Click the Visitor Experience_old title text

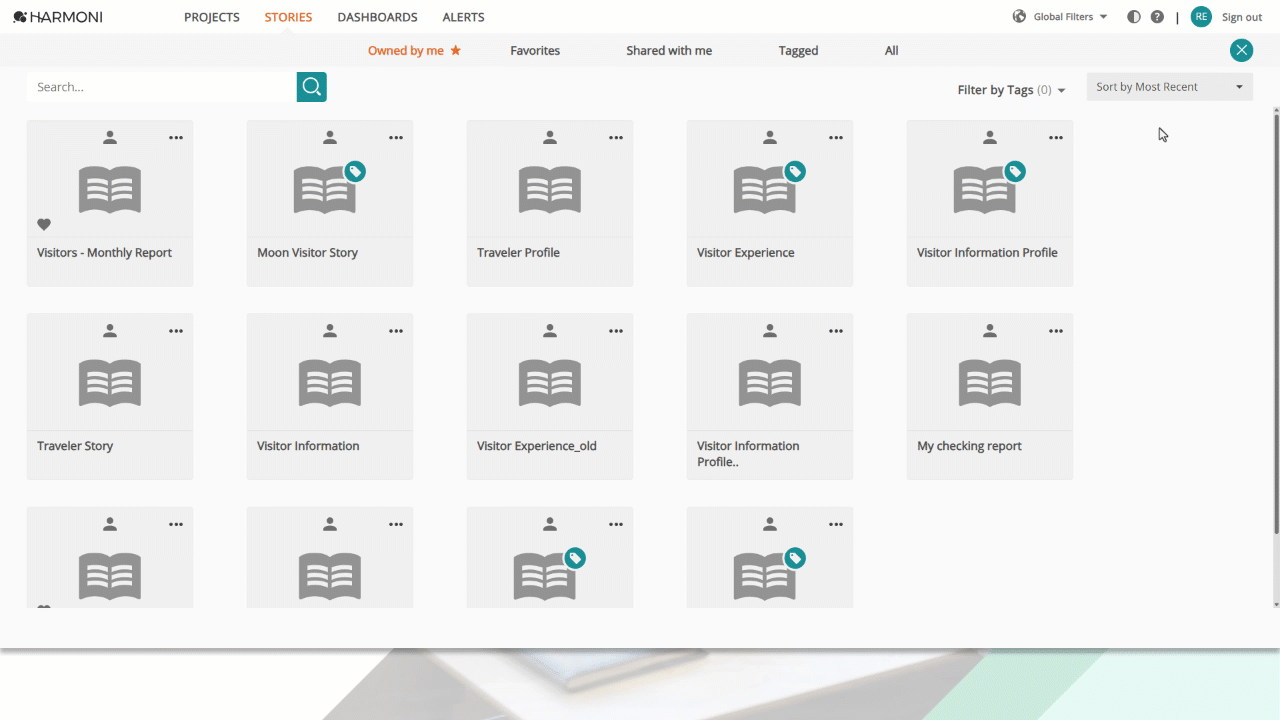(537, 446)
